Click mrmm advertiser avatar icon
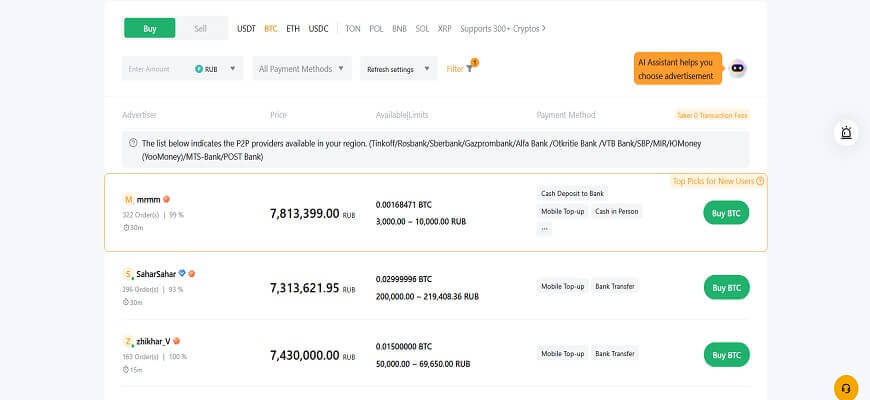Screen dimensions: 870x400 point(128,199)
